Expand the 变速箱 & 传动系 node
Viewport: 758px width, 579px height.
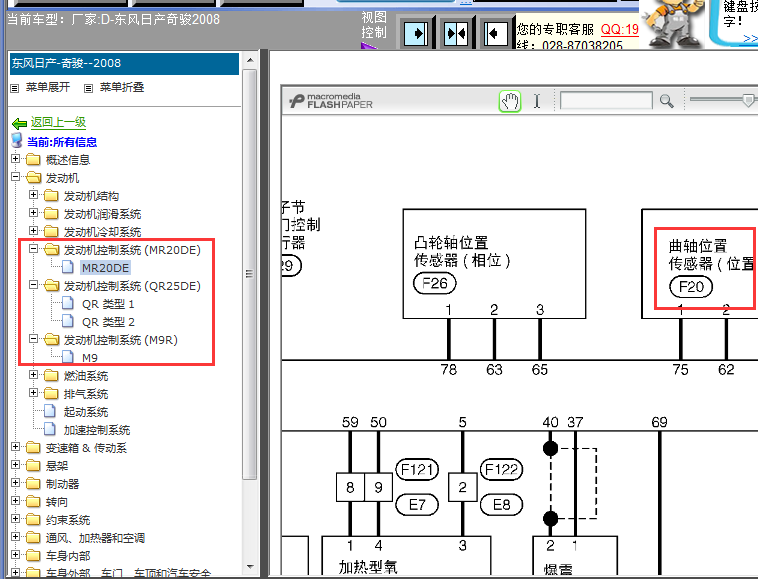[x=15, y=447]
